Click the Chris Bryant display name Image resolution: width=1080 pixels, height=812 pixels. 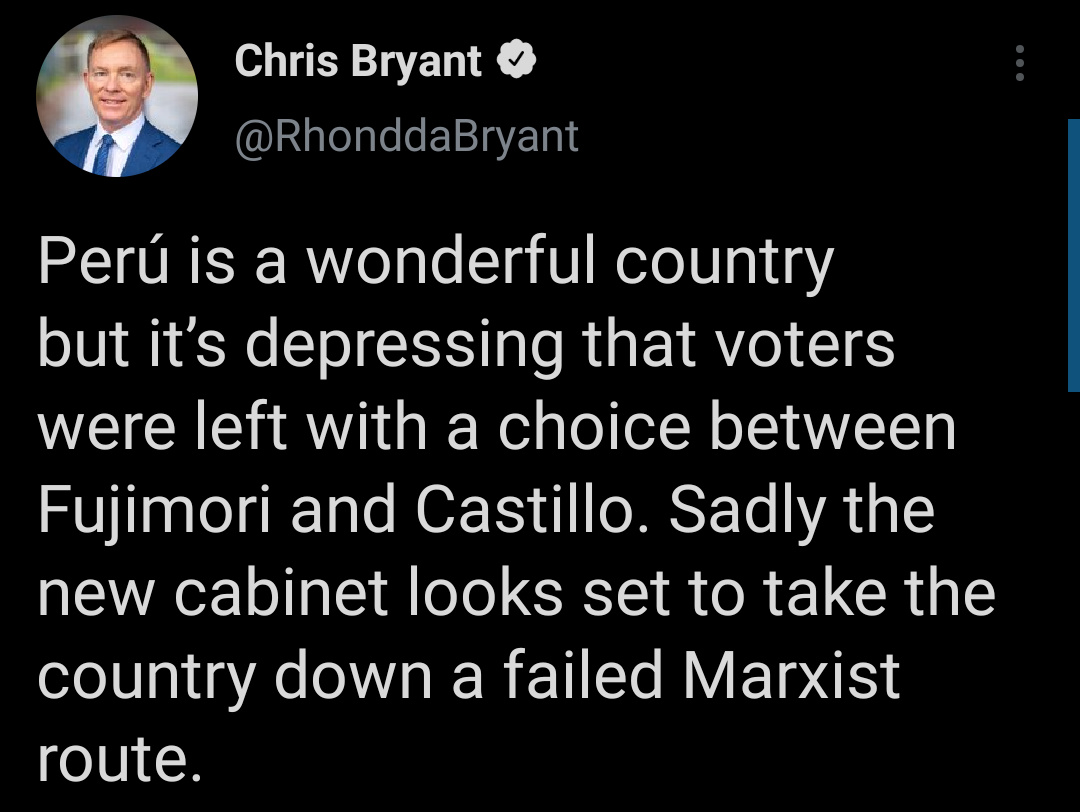358,62
